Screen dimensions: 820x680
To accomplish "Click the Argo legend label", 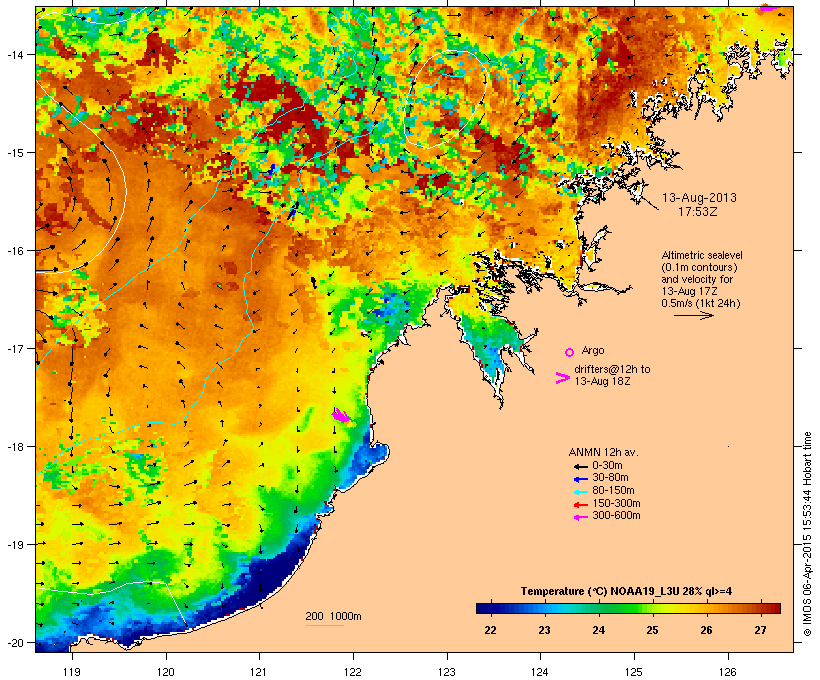I will [593, 350].
